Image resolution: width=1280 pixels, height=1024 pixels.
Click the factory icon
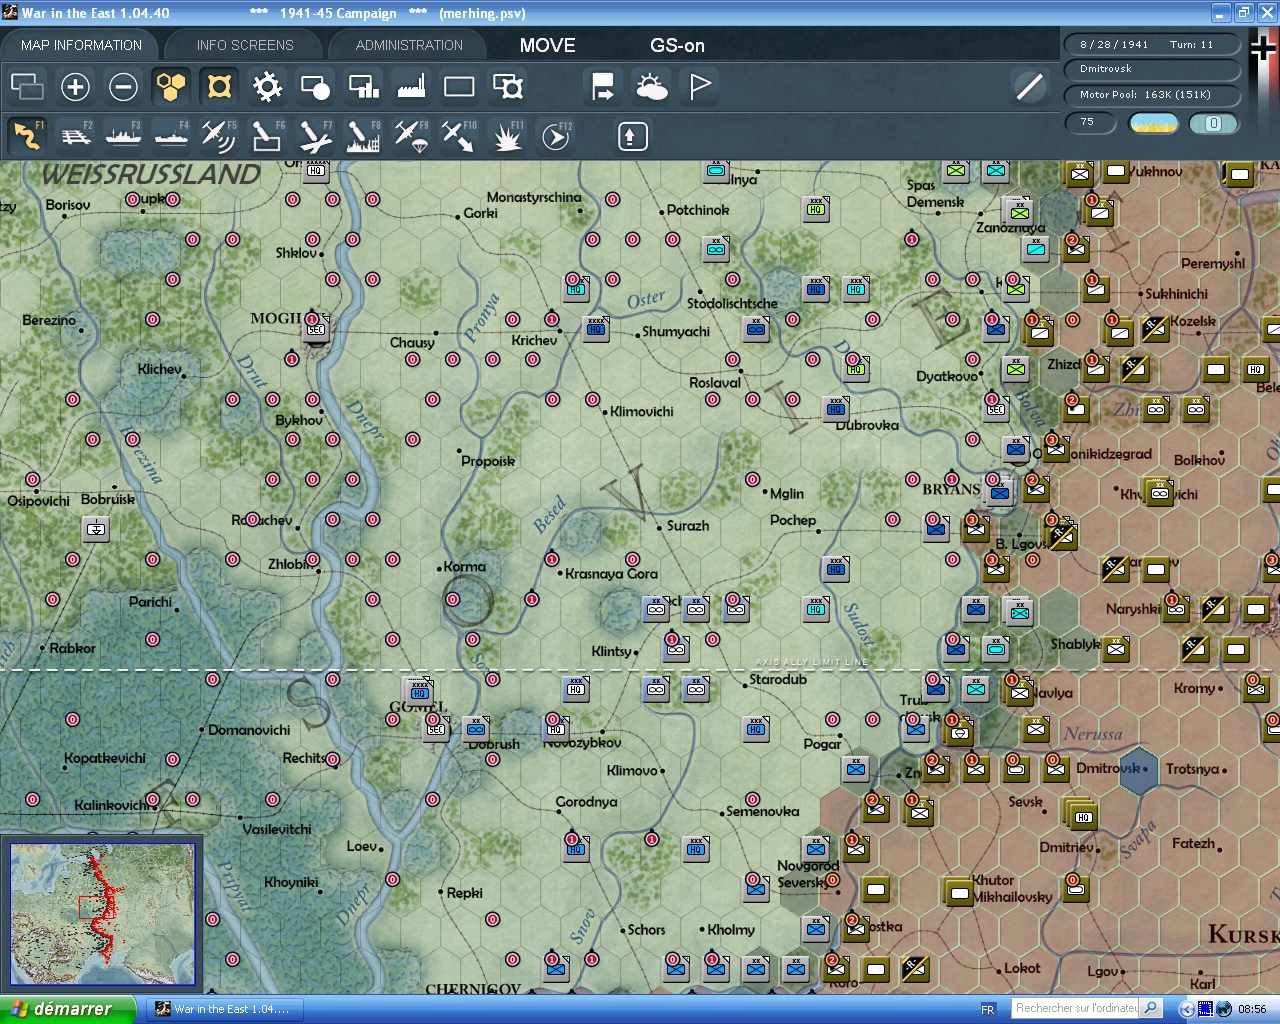tap(411, 87)
